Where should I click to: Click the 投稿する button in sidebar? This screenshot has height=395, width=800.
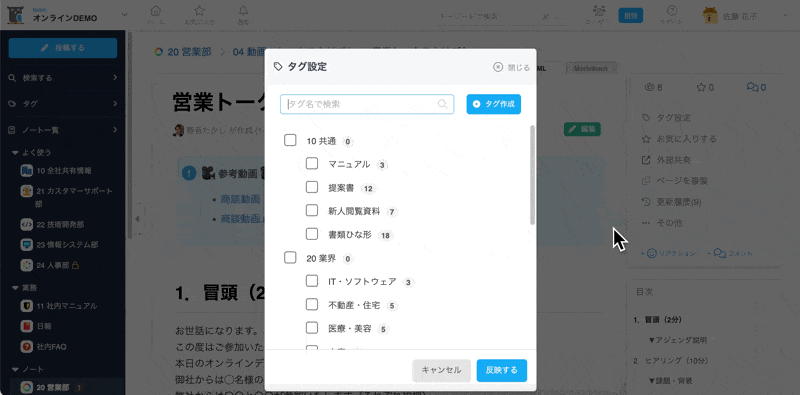point(63,47)
